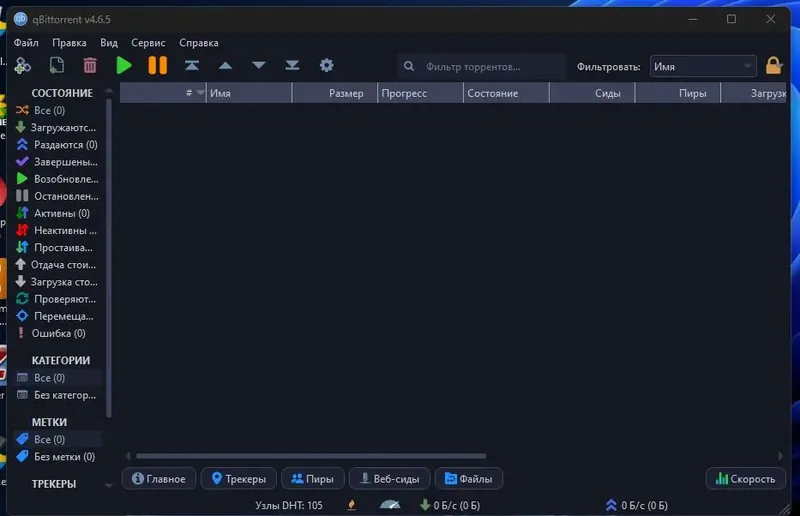This screenshot has width=800, height=516.
Task: Select the Без метки (0) item
Action: (58, 457)
